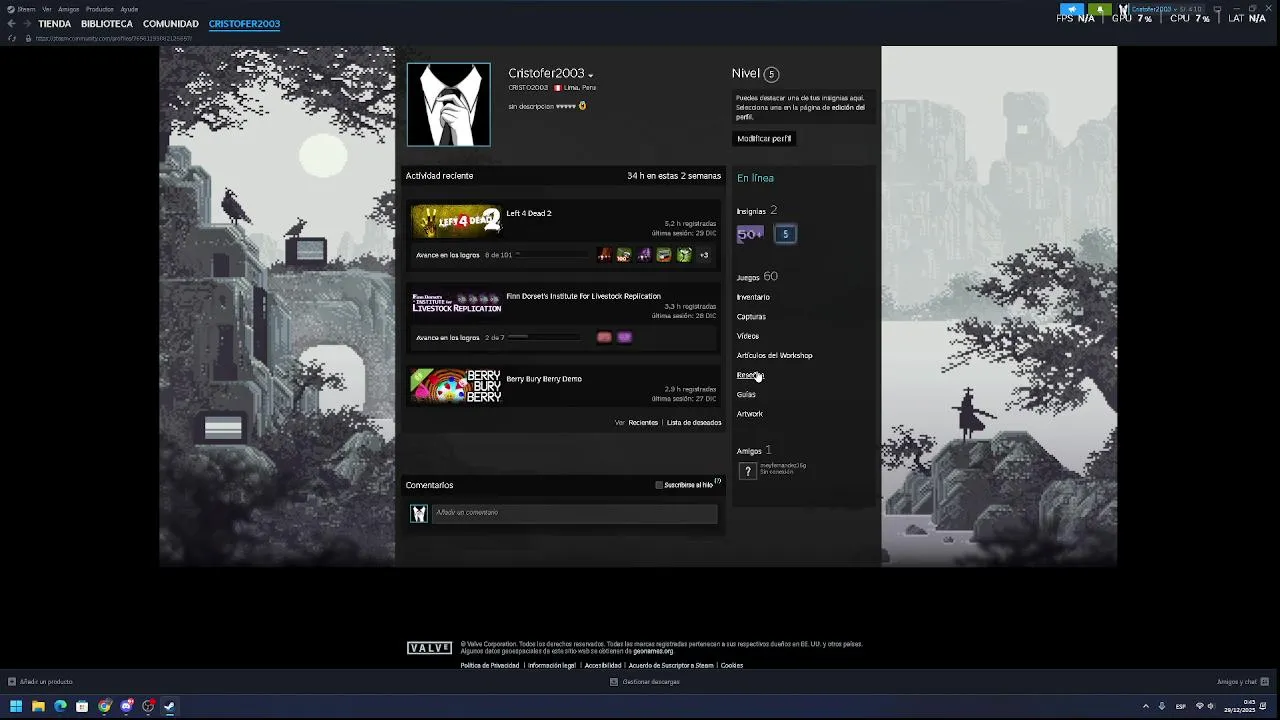Go to the TIENDA tab
Viewport: 1280px width, 720px height.
coord(55,24)
